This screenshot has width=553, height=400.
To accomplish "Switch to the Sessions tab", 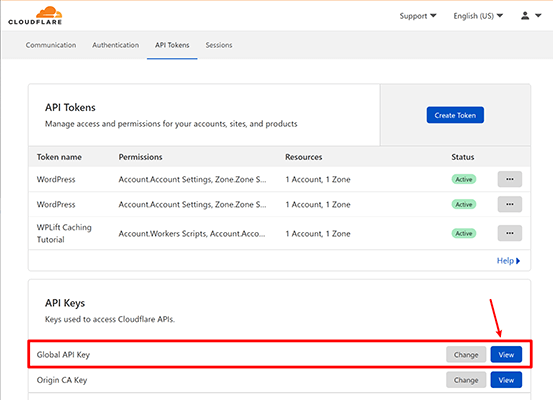I will tap(219, 45).
